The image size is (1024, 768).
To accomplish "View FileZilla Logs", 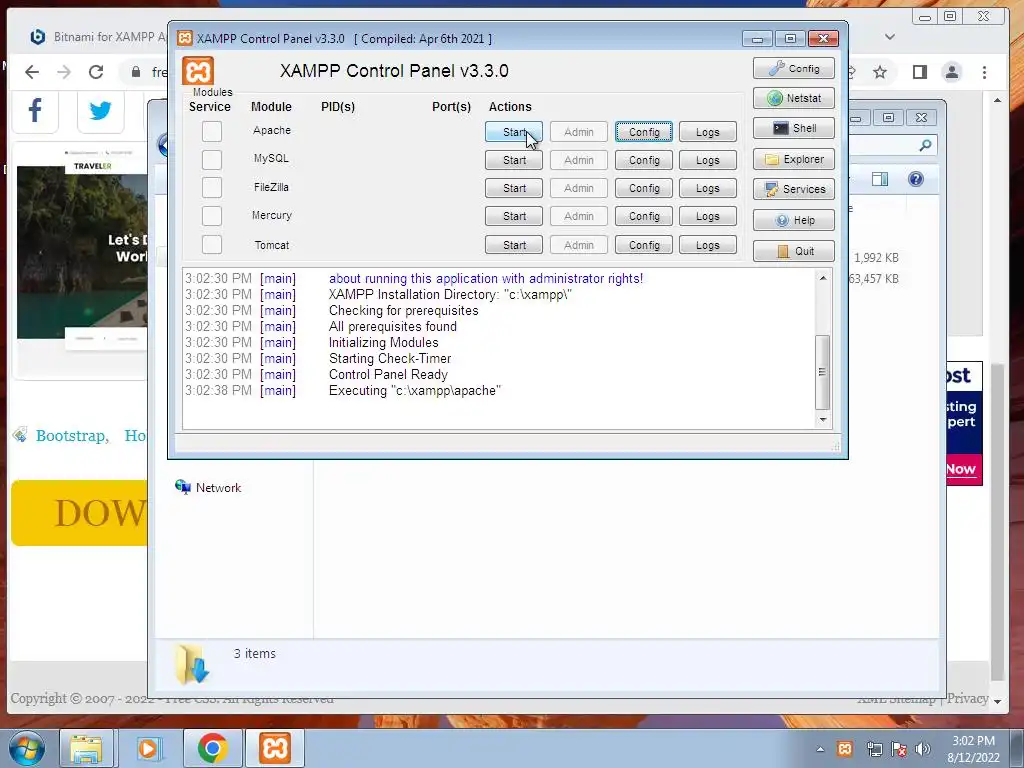I will click(707, 188).
